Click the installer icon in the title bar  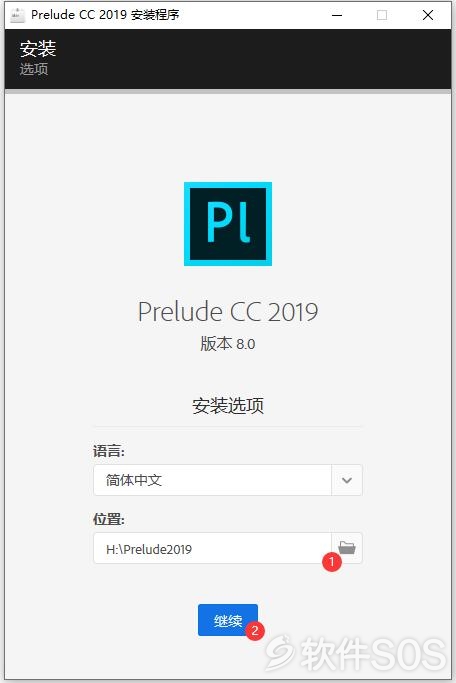point(17,15)
